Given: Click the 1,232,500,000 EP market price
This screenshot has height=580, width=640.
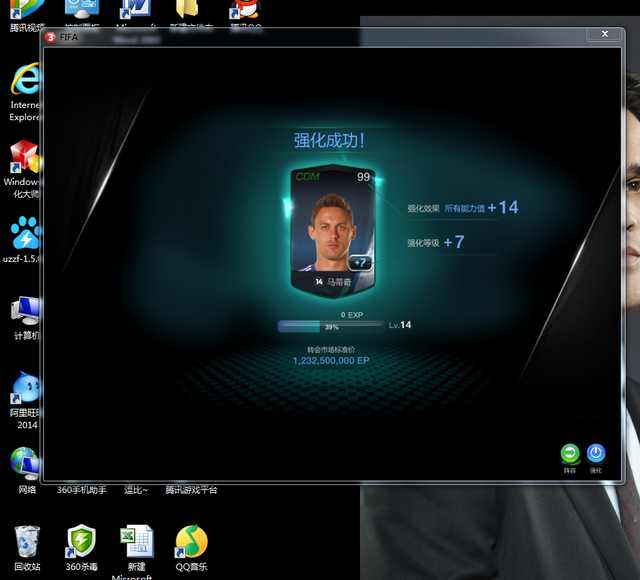Looking at the screenshot, I should pyautogui.click(x=331, y=361).
